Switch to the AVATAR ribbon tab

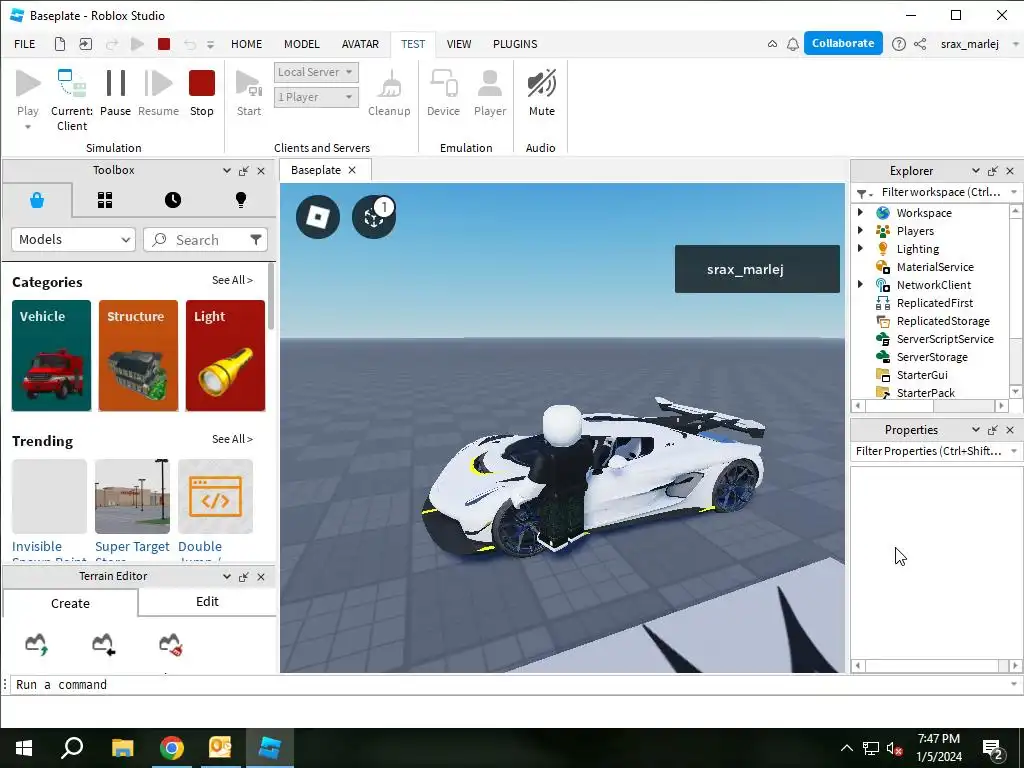pos(360,44)
